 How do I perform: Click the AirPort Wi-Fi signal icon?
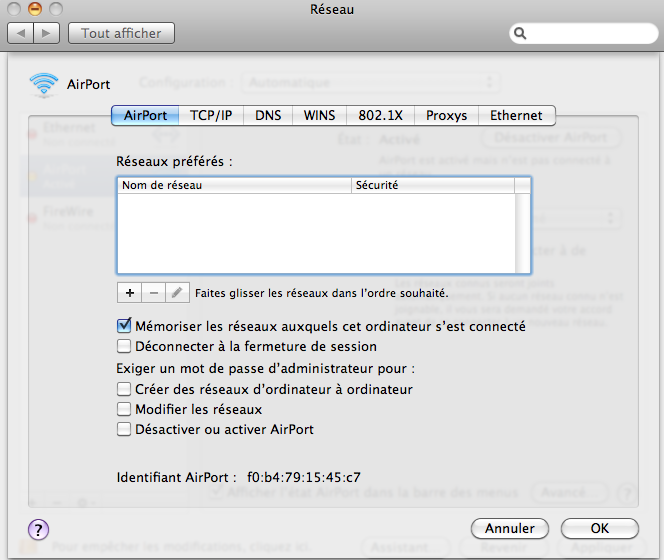click(x=44, y=84)
